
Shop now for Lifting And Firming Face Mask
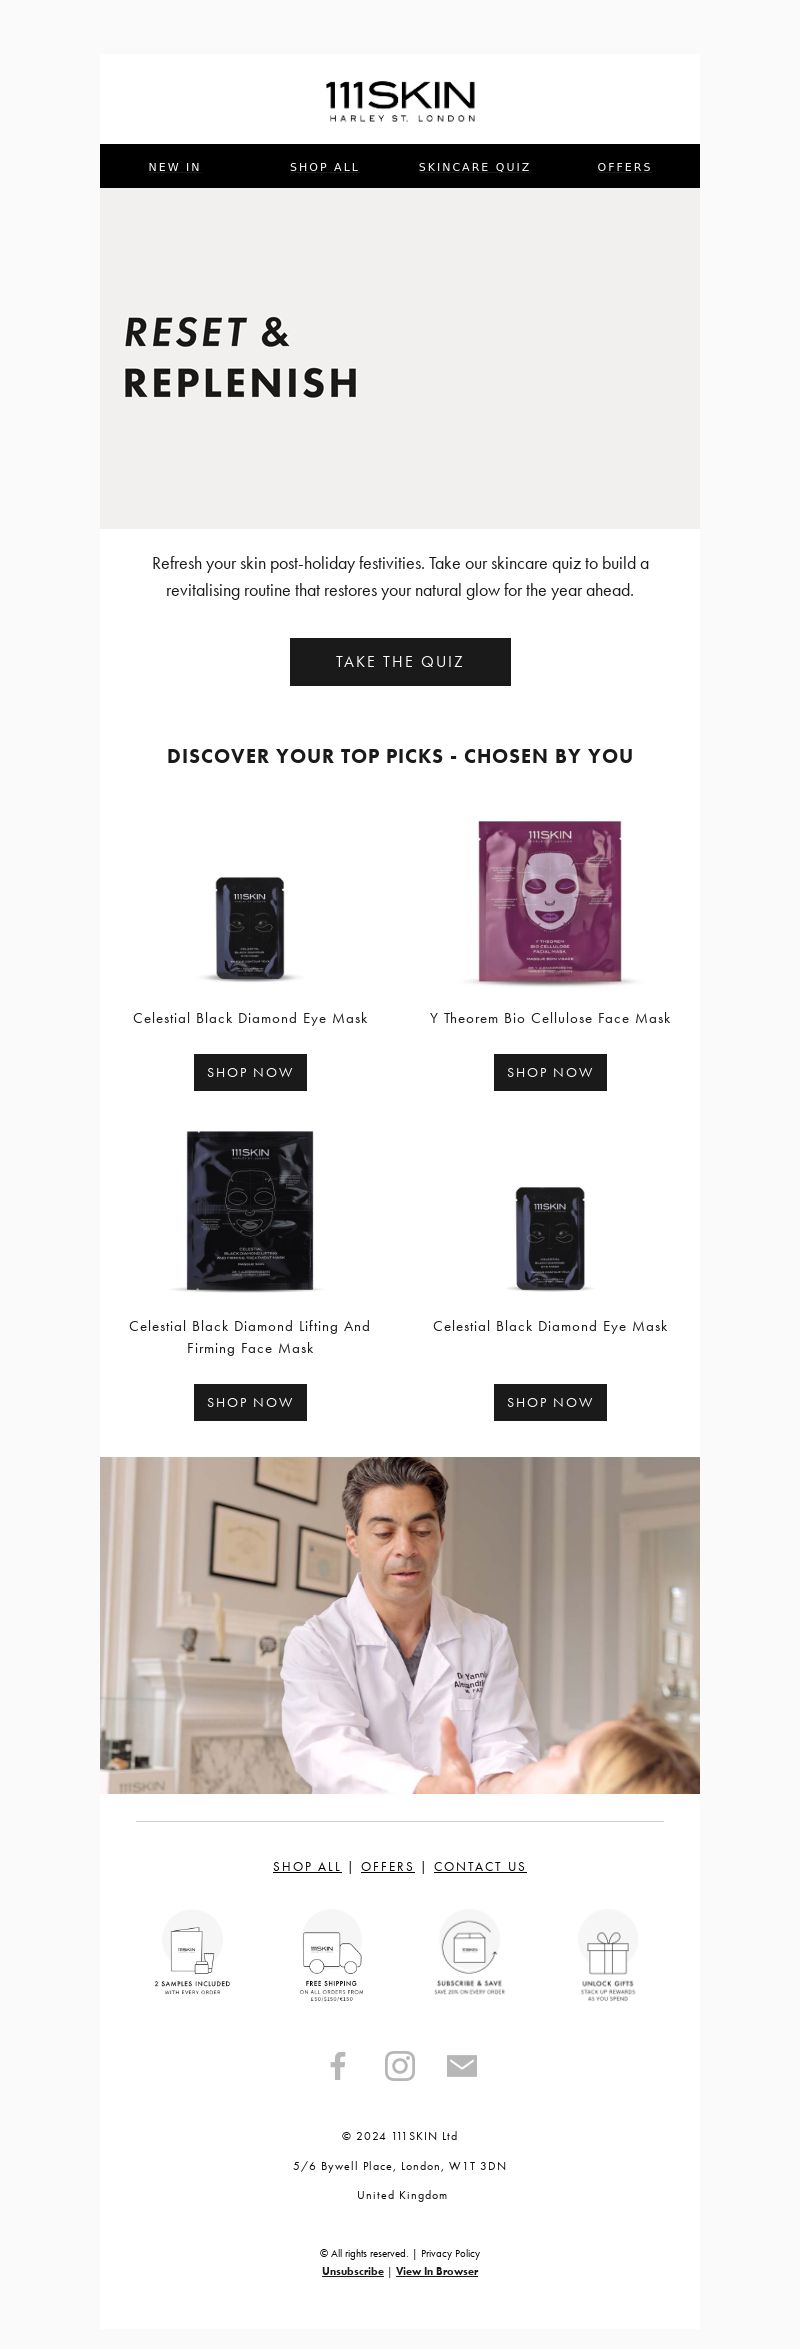(250, 1402)
